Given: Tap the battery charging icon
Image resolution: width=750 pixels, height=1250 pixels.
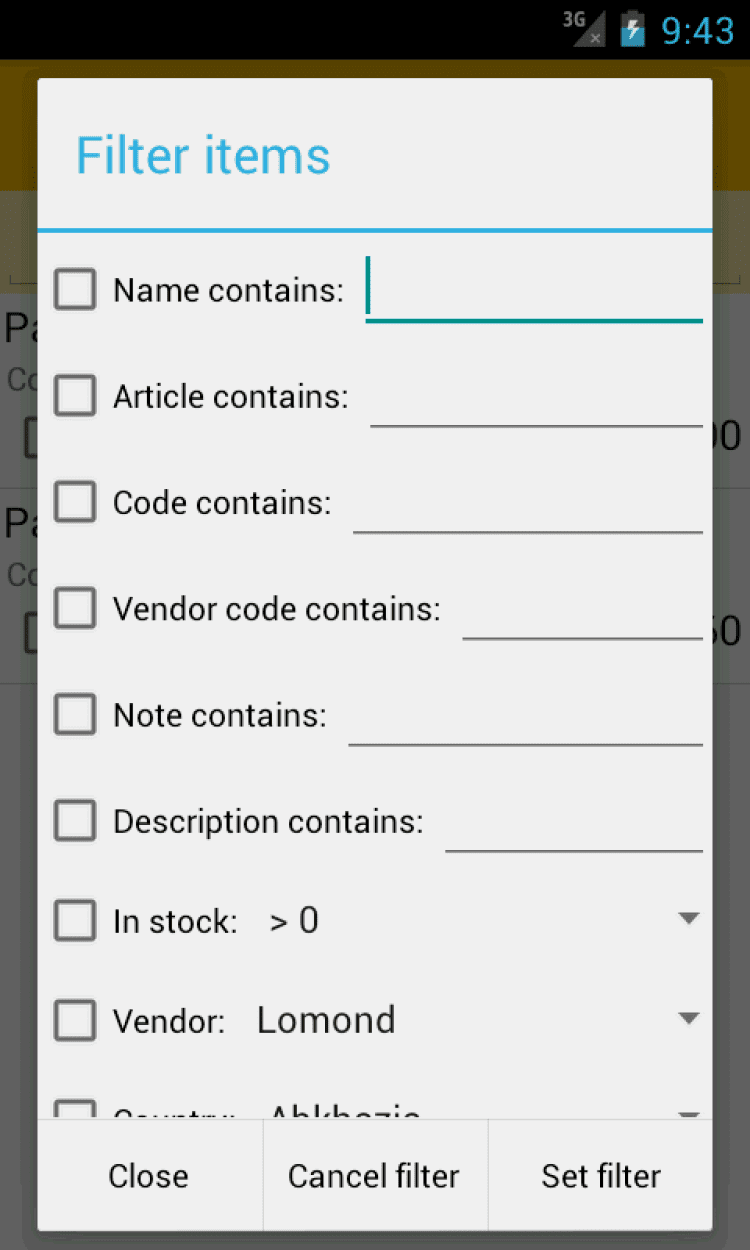Looking at the screenshot, I should coord(632,28).
